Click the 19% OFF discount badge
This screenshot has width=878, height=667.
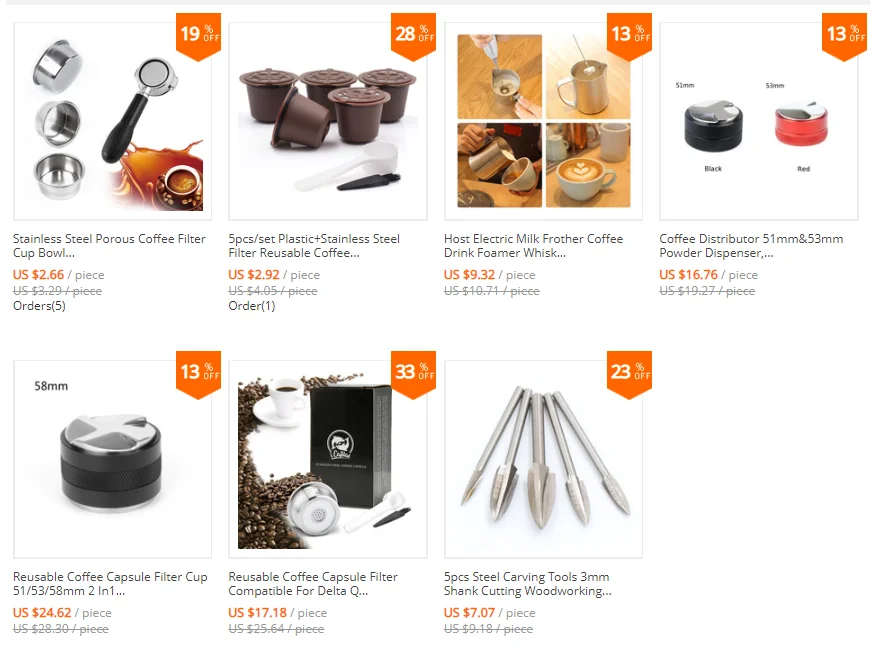tap(198, 35)
